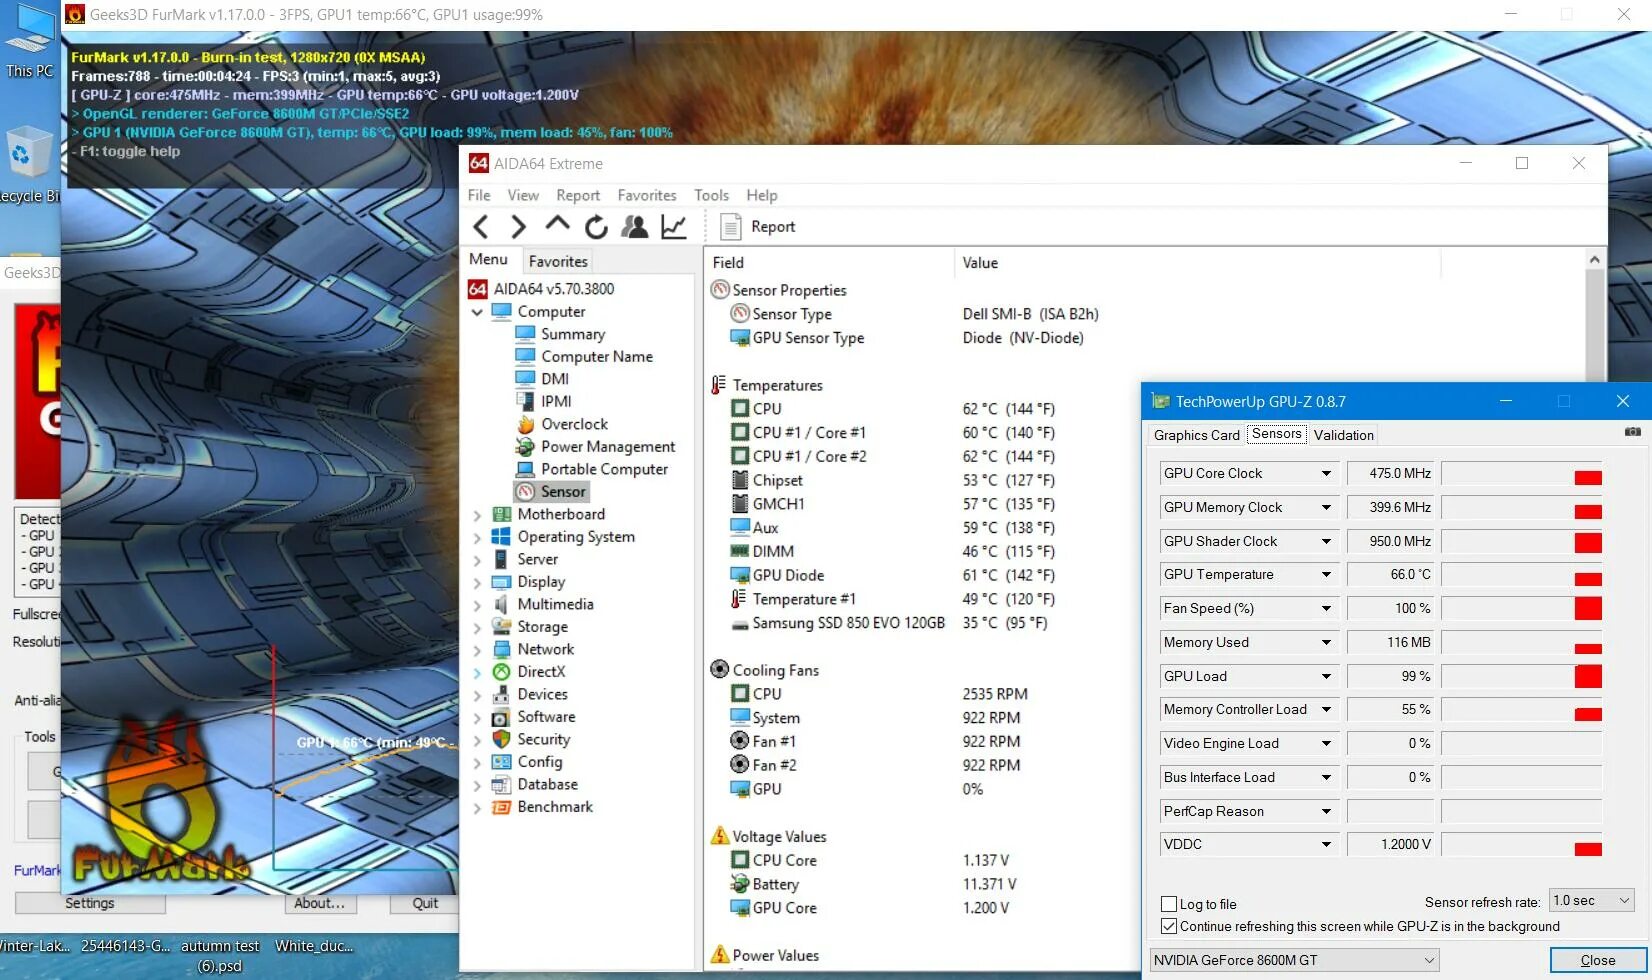Viewport: 1652px width, 980px height.
Task: Select the GPU-Z Sensors tab
Action: tap(1277, 434)
